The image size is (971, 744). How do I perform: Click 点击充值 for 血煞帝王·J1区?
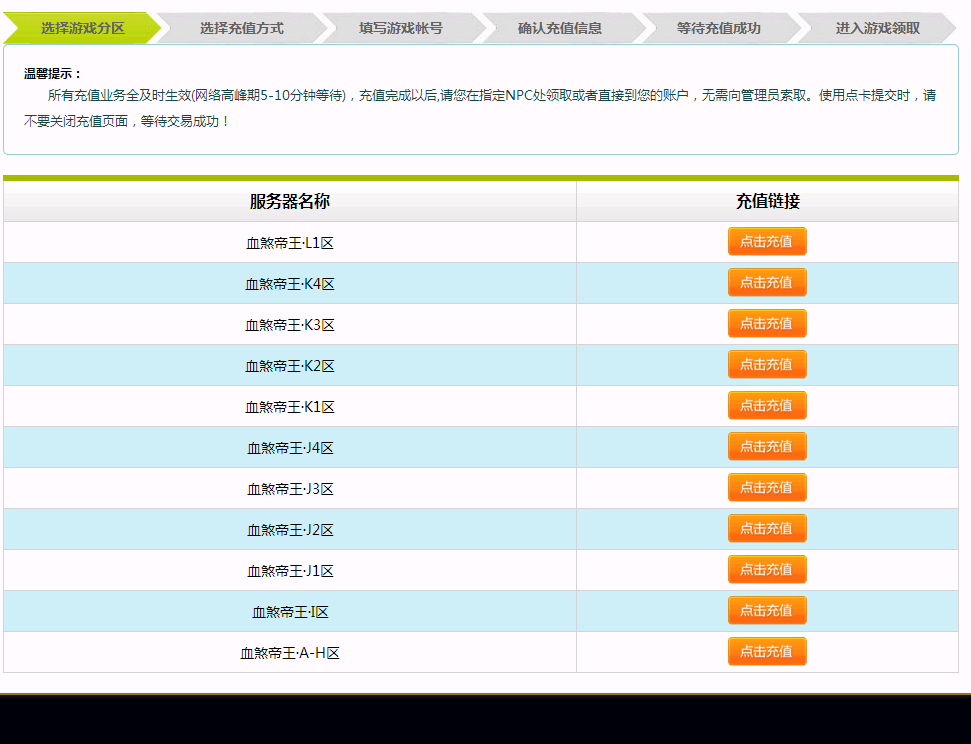[767, 569]
